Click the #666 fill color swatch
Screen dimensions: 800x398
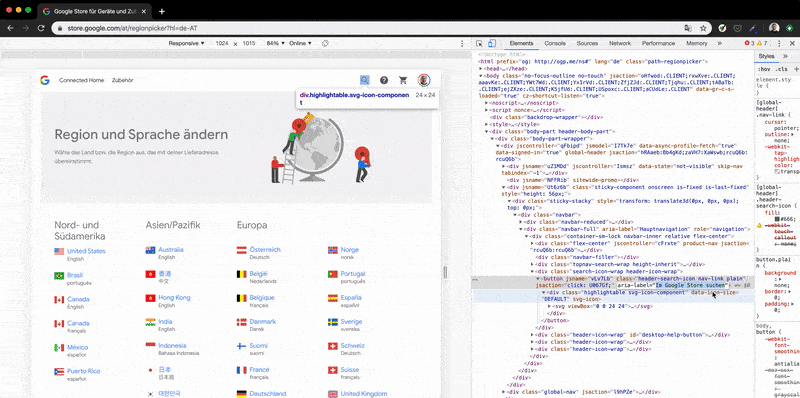click(x=778, y=219)
